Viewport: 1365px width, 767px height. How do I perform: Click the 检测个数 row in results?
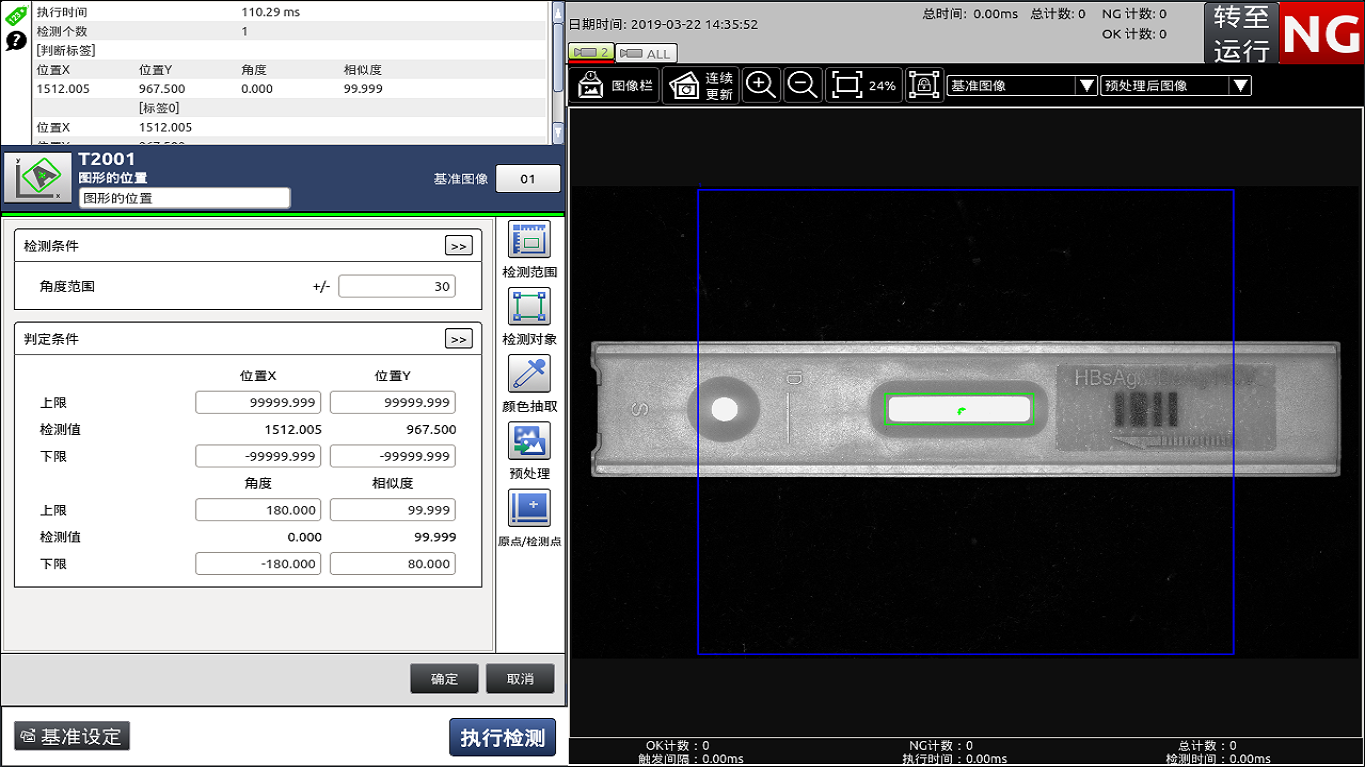point(290,32)
